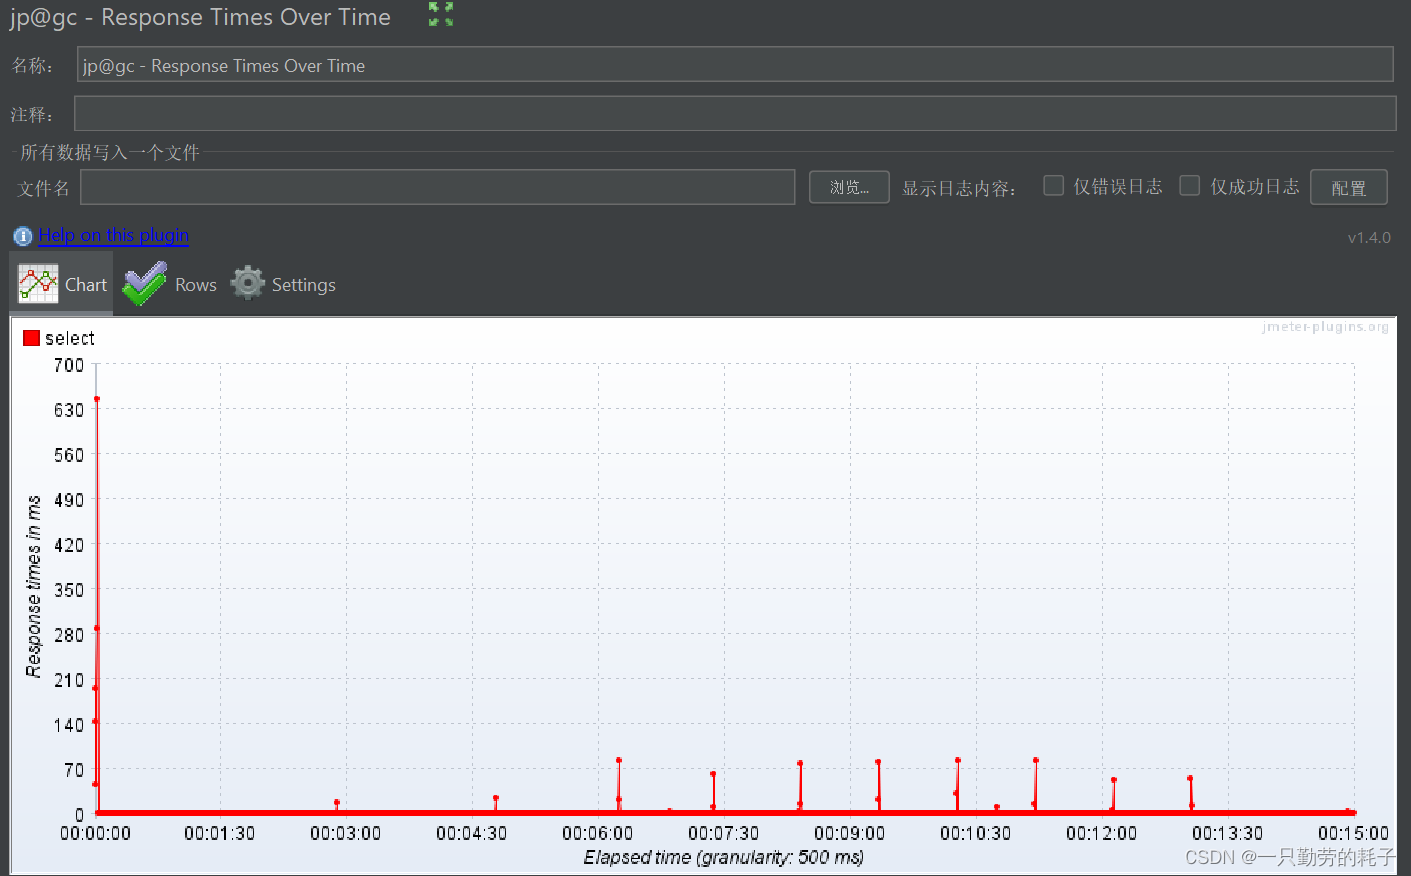Click the 所有数据写入一个文件 section label

click(110, 152)
